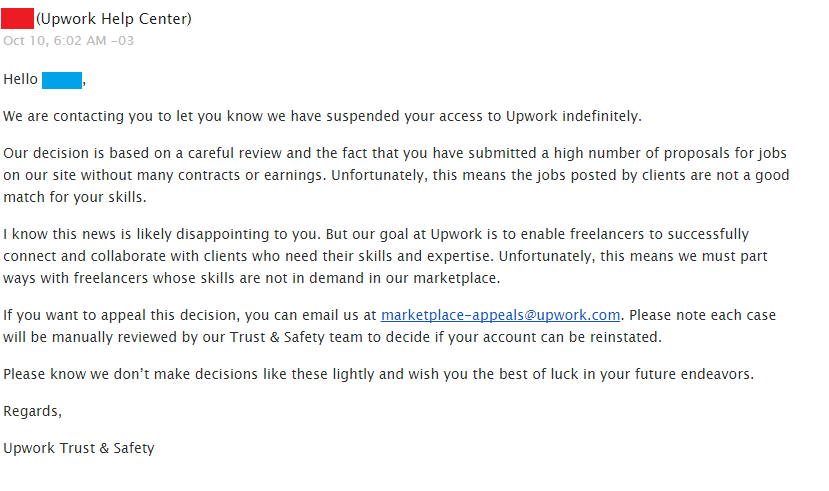Click the "Upwork Trust & Safety" signature

(79, 448)
